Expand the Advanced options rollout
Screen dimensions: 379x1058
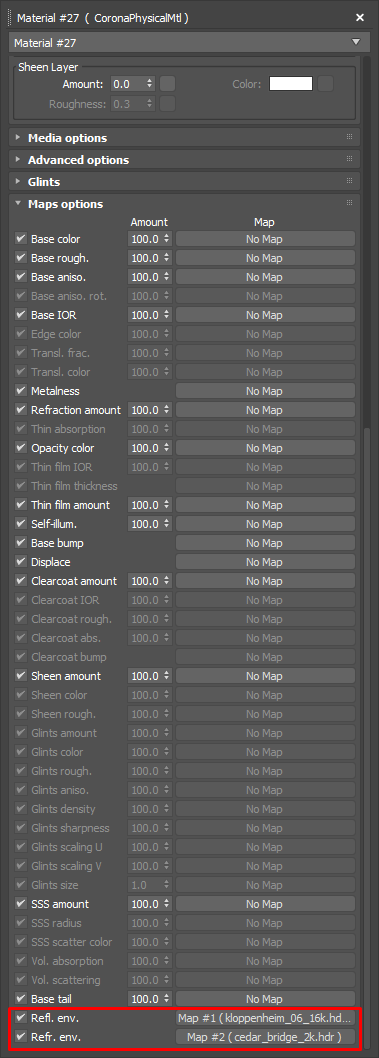coord(185,160)
